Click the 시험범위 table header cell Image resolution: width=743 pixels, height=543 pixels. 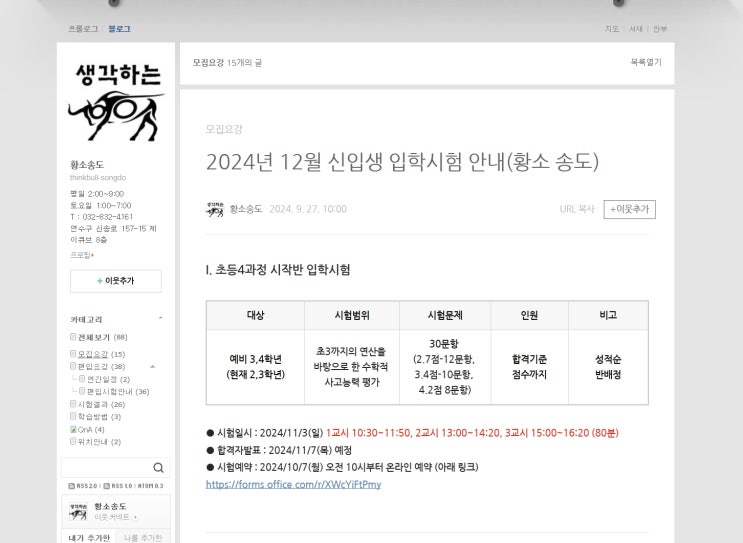point(352,315)
